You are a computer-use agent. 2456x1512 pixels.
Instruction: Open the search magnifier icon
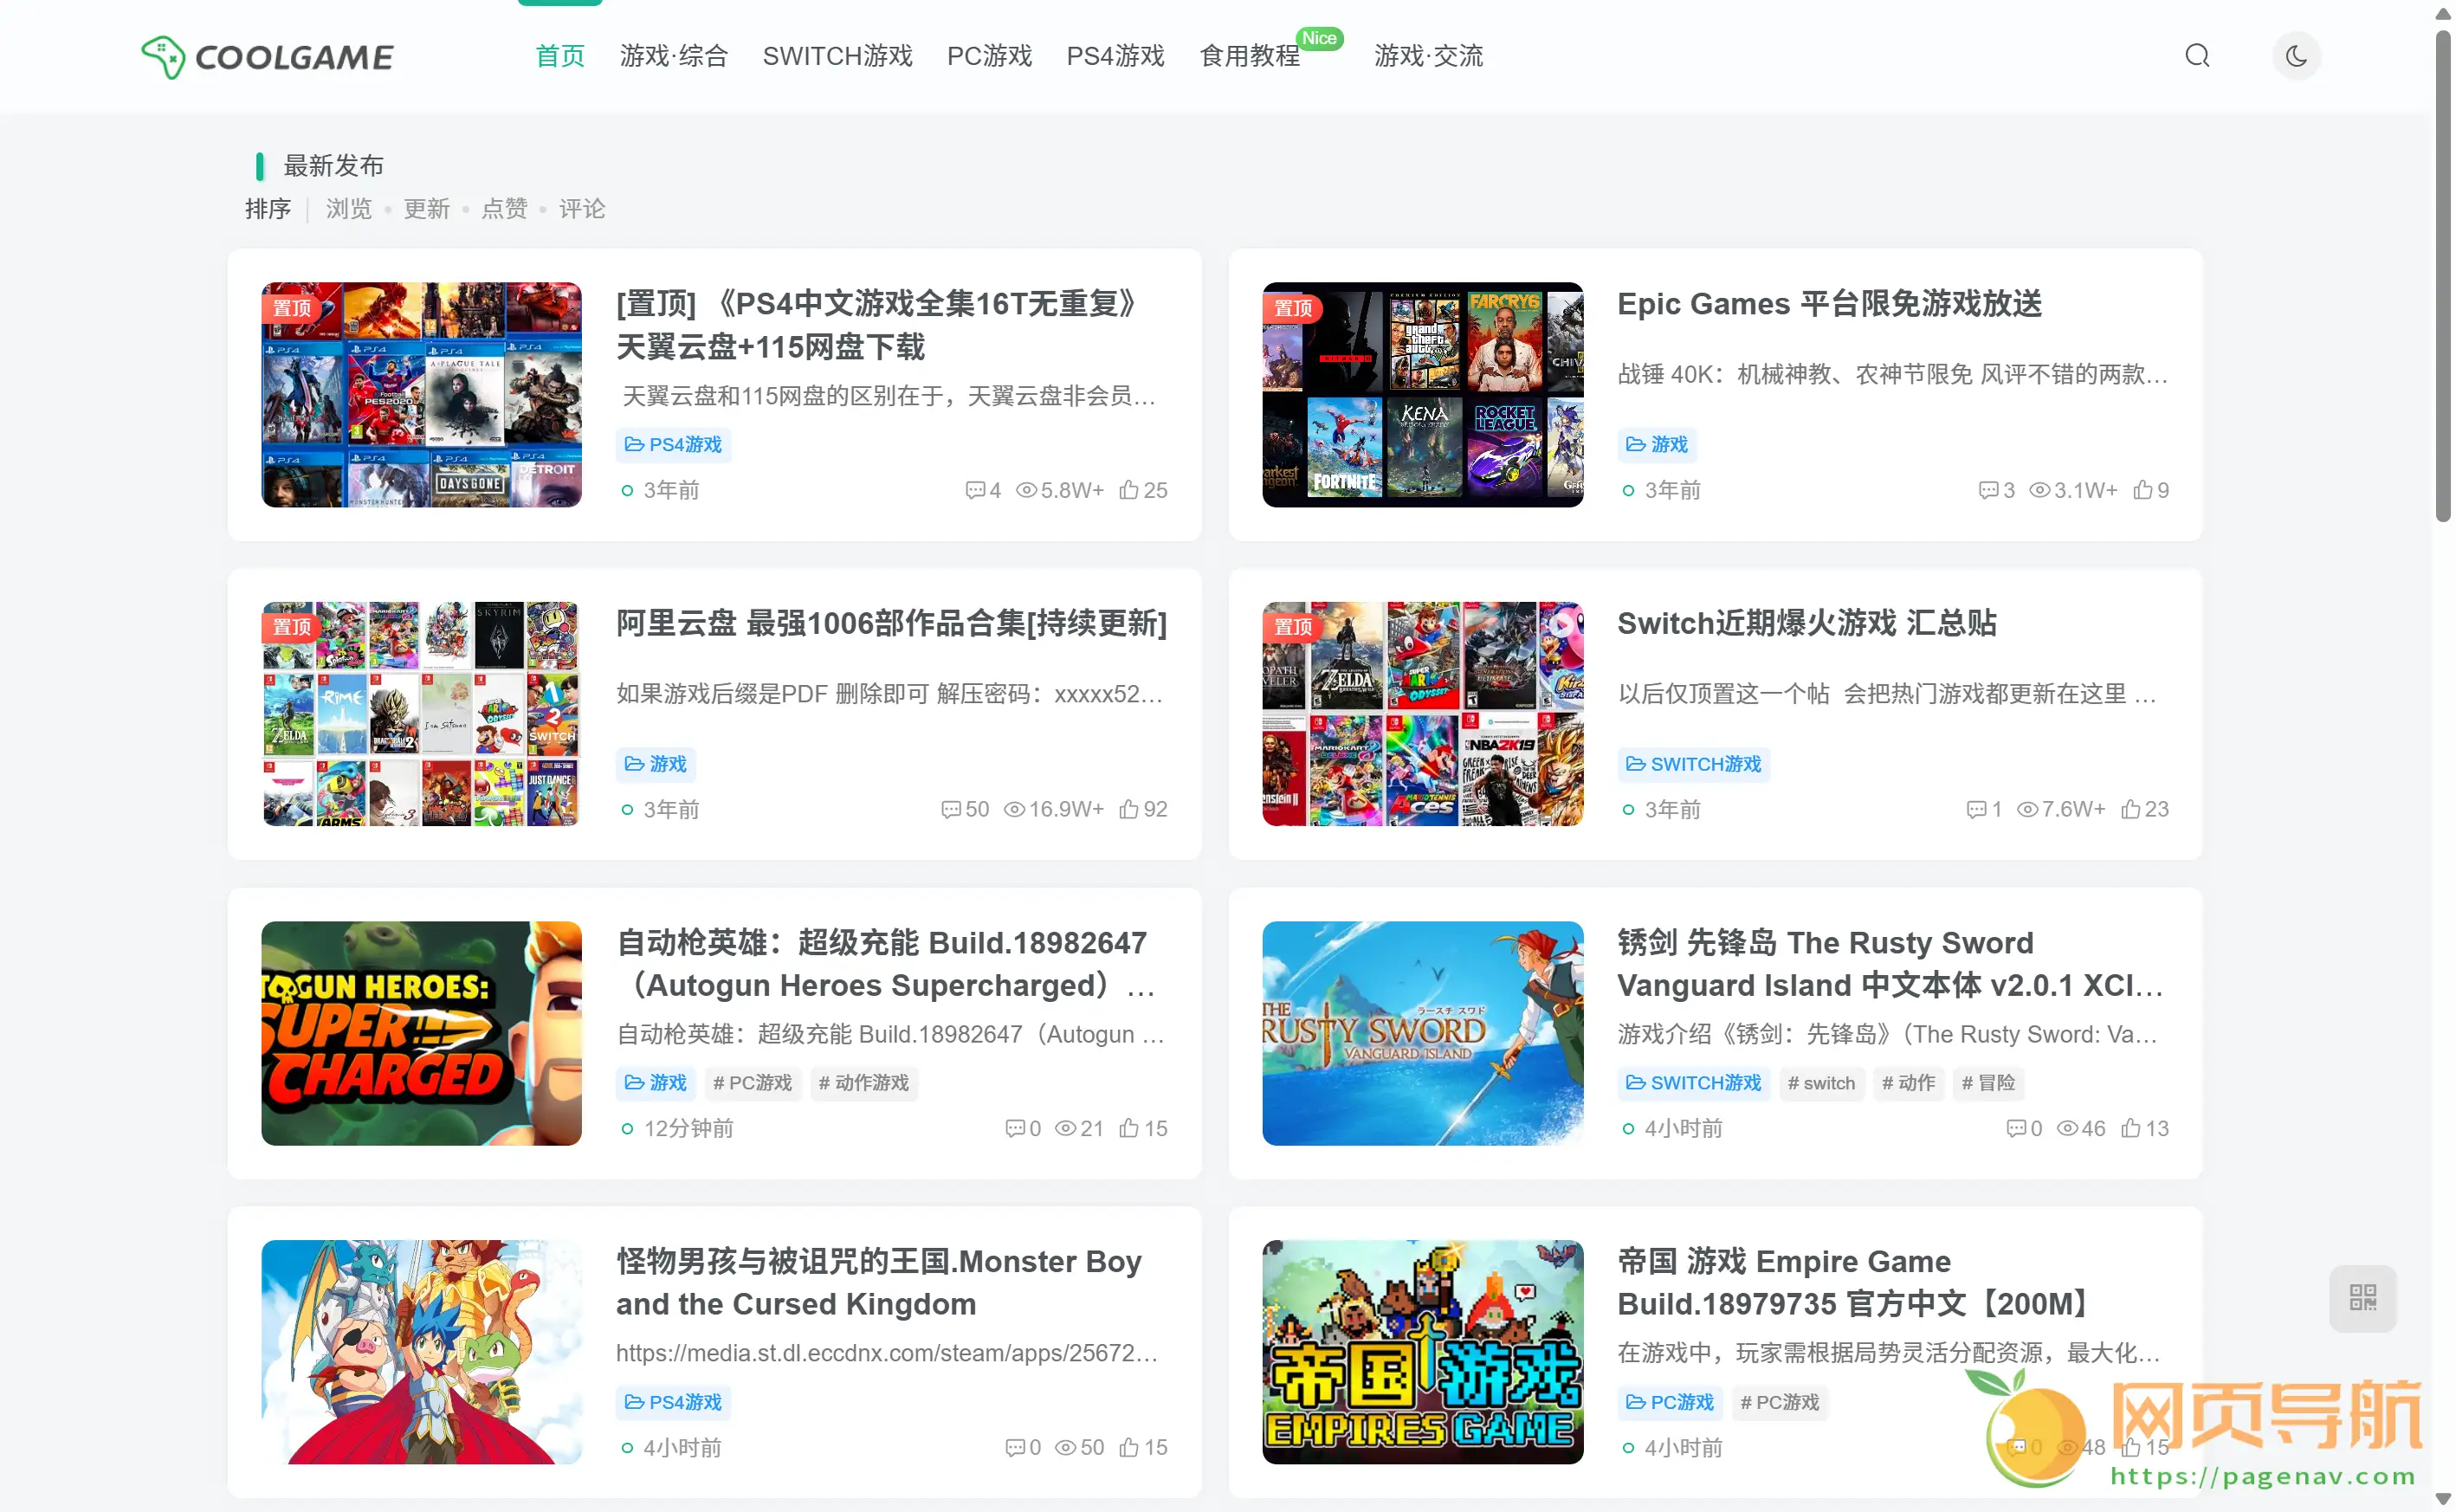(x=2196, y=56)
